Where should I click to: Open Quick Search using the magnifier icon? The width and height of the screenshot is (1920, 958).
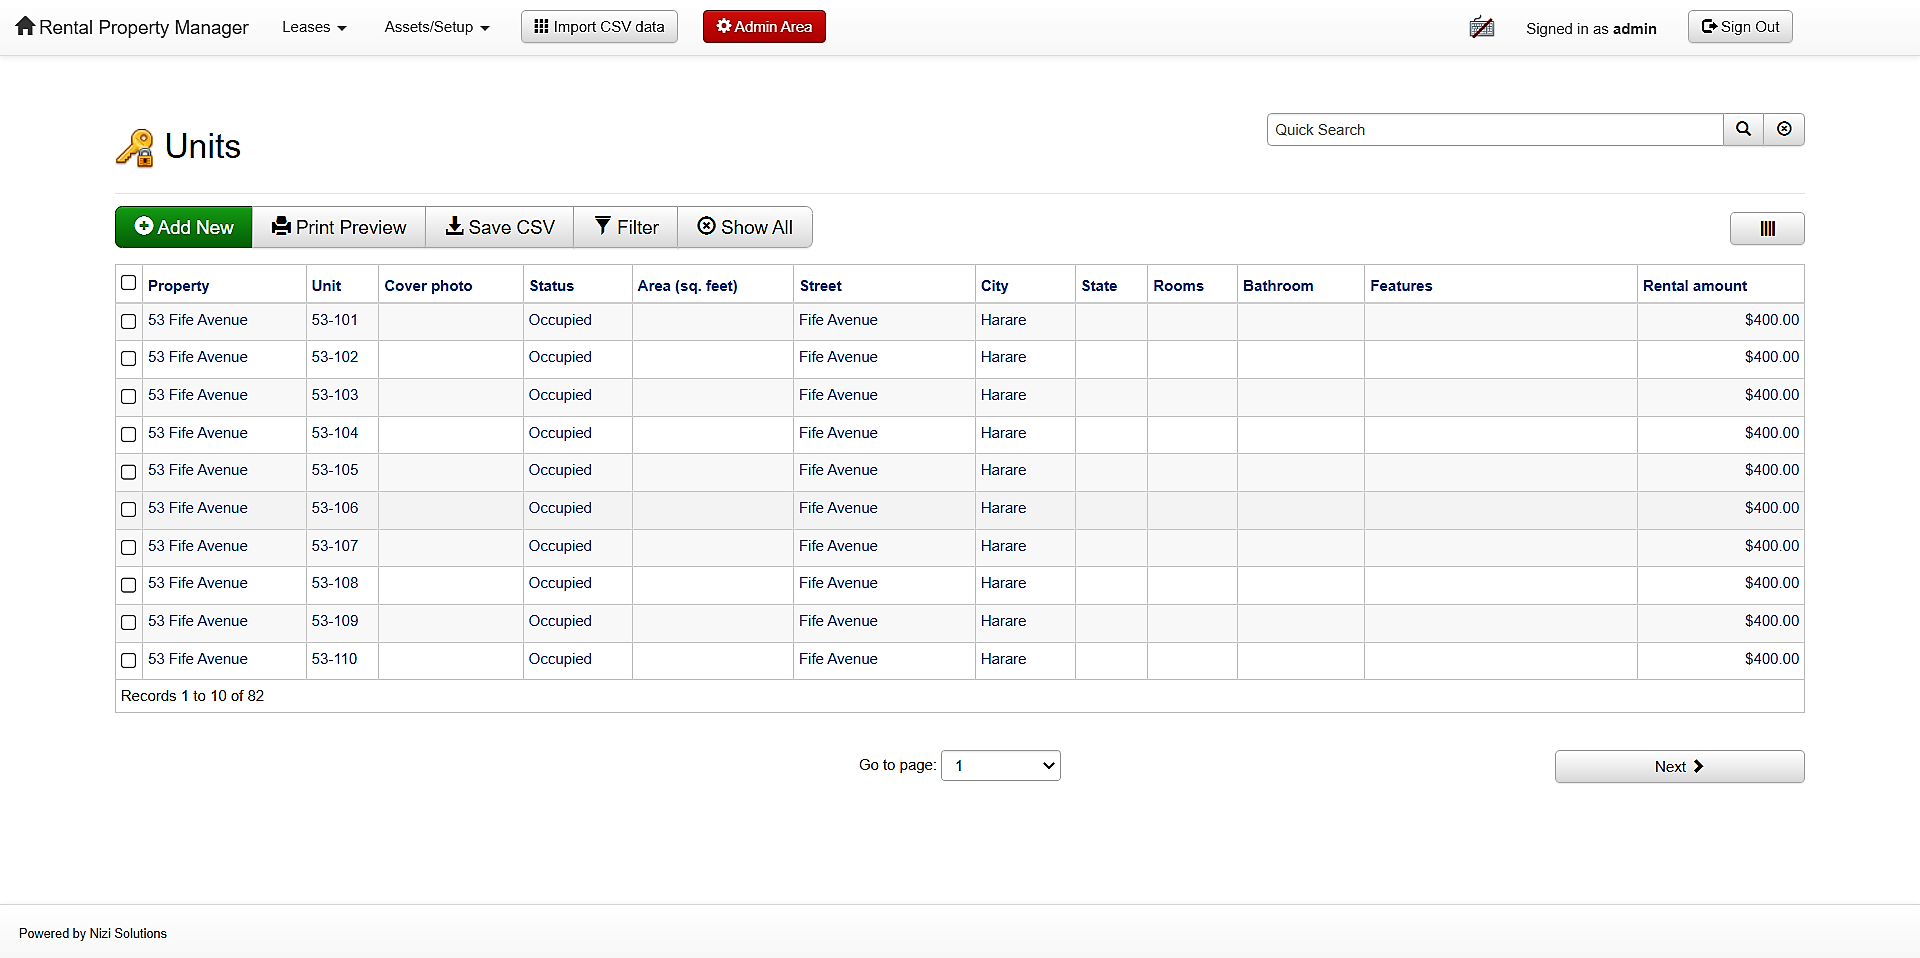(x=1743, y=129)
